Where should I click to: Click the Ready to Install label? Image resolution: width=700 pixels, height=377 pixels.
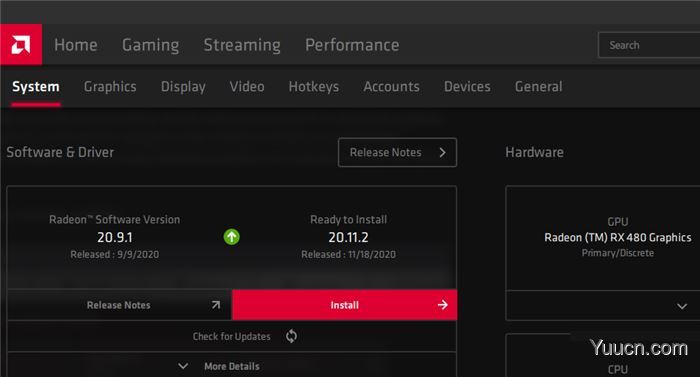coord(349,219)
